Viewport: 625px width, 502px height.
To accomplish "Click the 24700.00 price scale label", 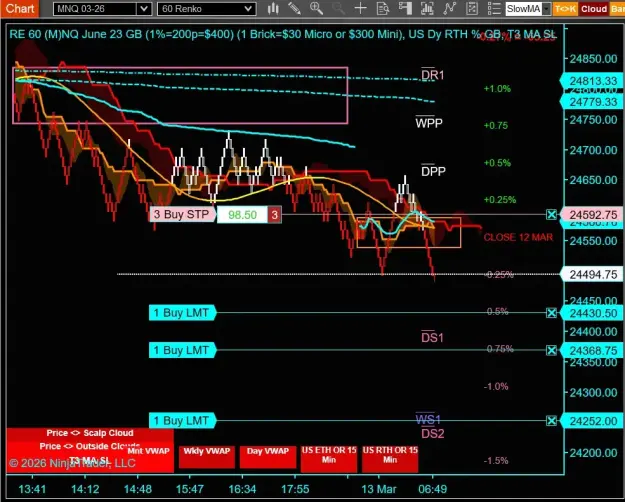I will 593,150.
